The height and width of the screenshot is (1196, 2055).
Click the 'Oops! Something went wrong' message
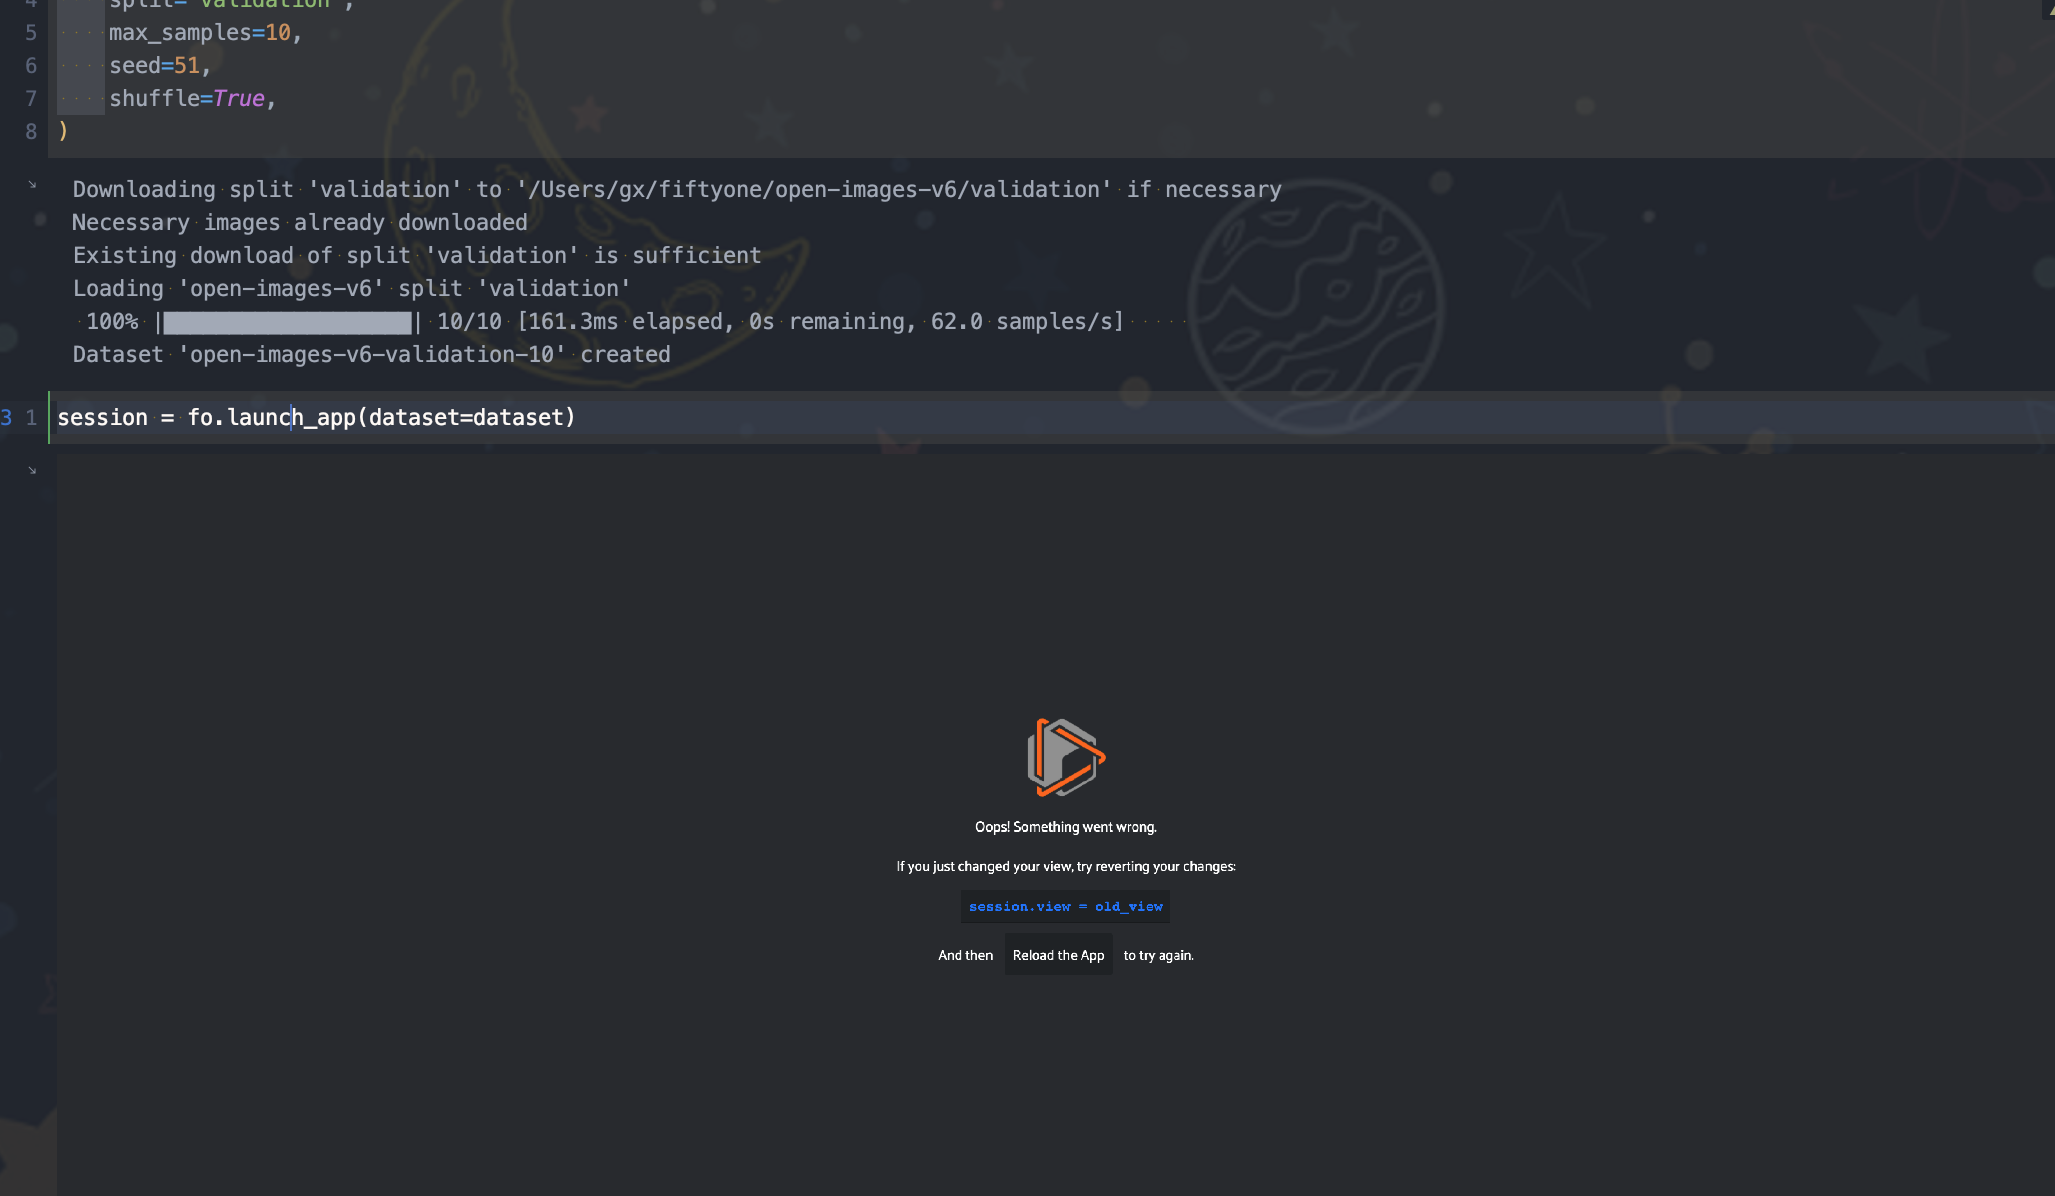(x=1065, y=826)
